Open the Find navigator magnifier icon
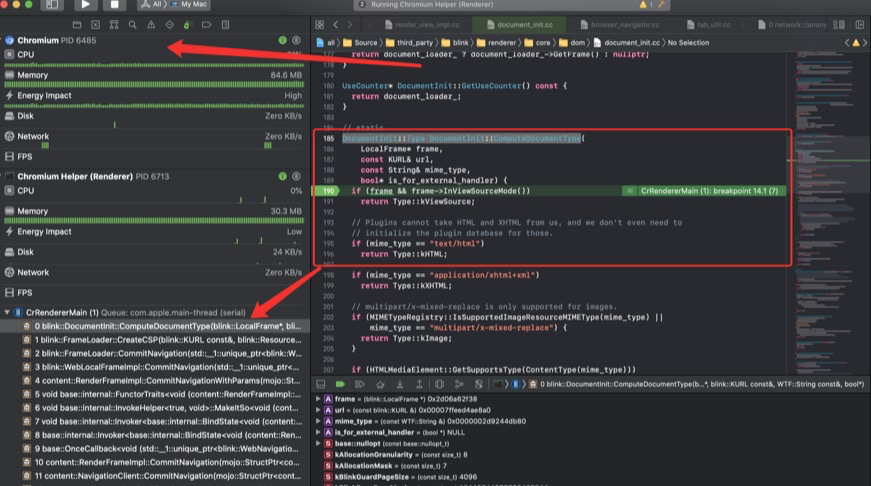 tap(132, 24)
